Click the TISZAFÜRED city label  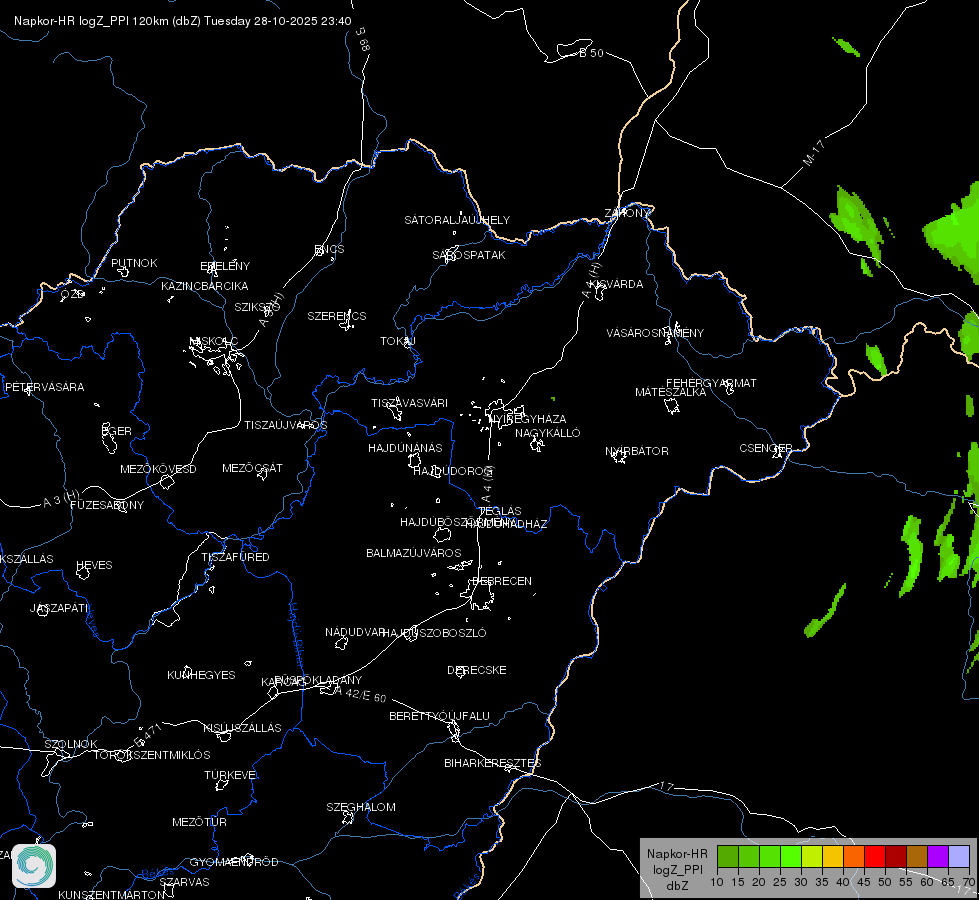click(235, 556)
